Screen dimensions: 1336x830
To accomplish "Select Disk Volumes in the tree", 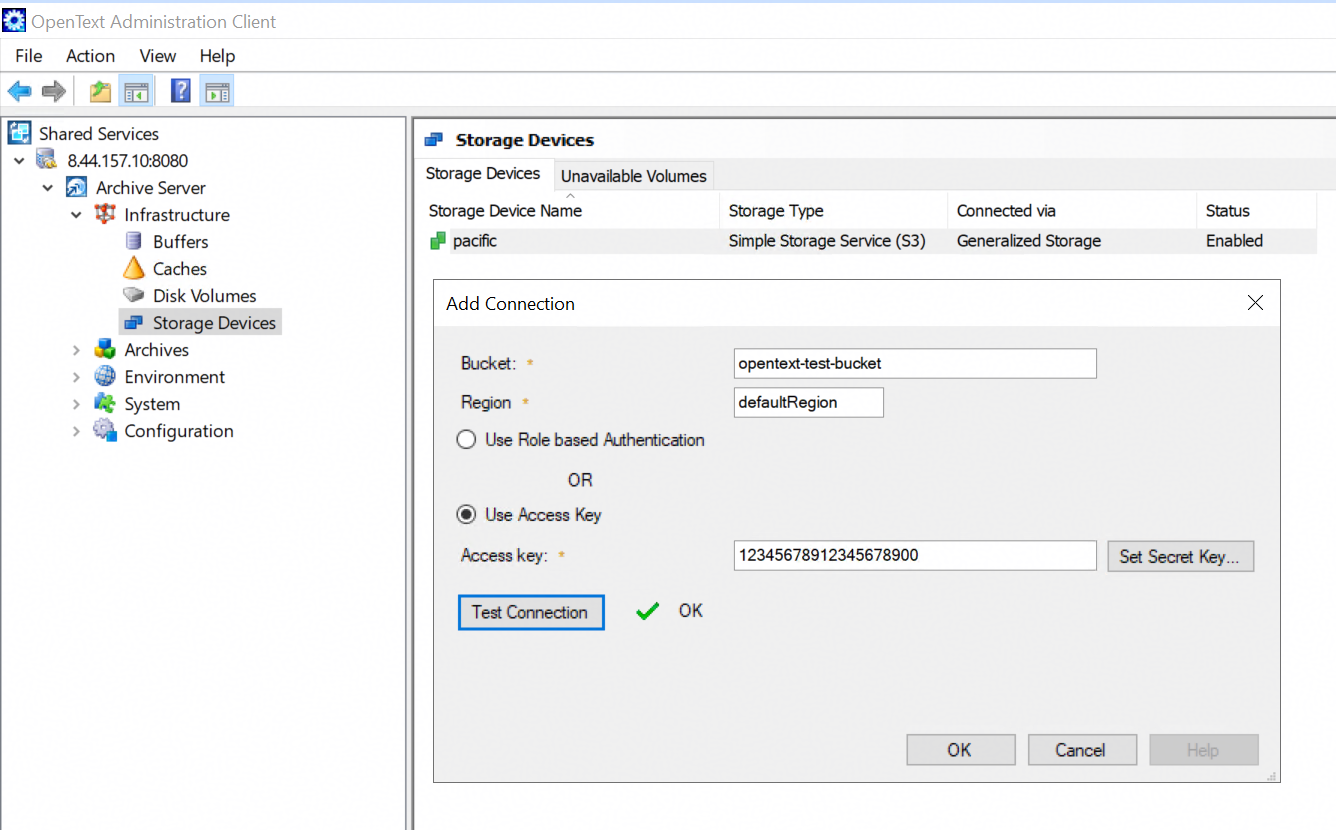I will 205,295.
